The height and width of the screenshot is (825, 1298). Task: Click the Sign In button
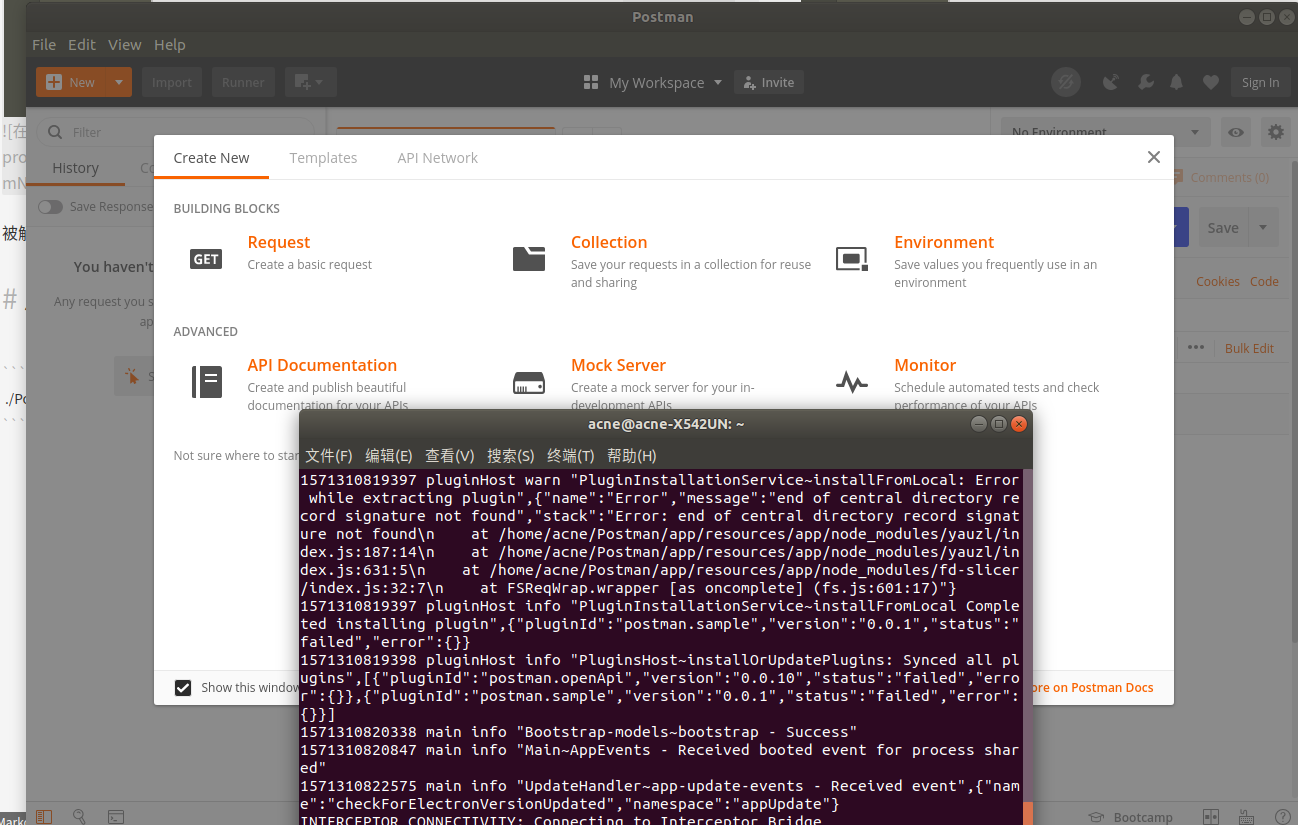click(1260, 82)
